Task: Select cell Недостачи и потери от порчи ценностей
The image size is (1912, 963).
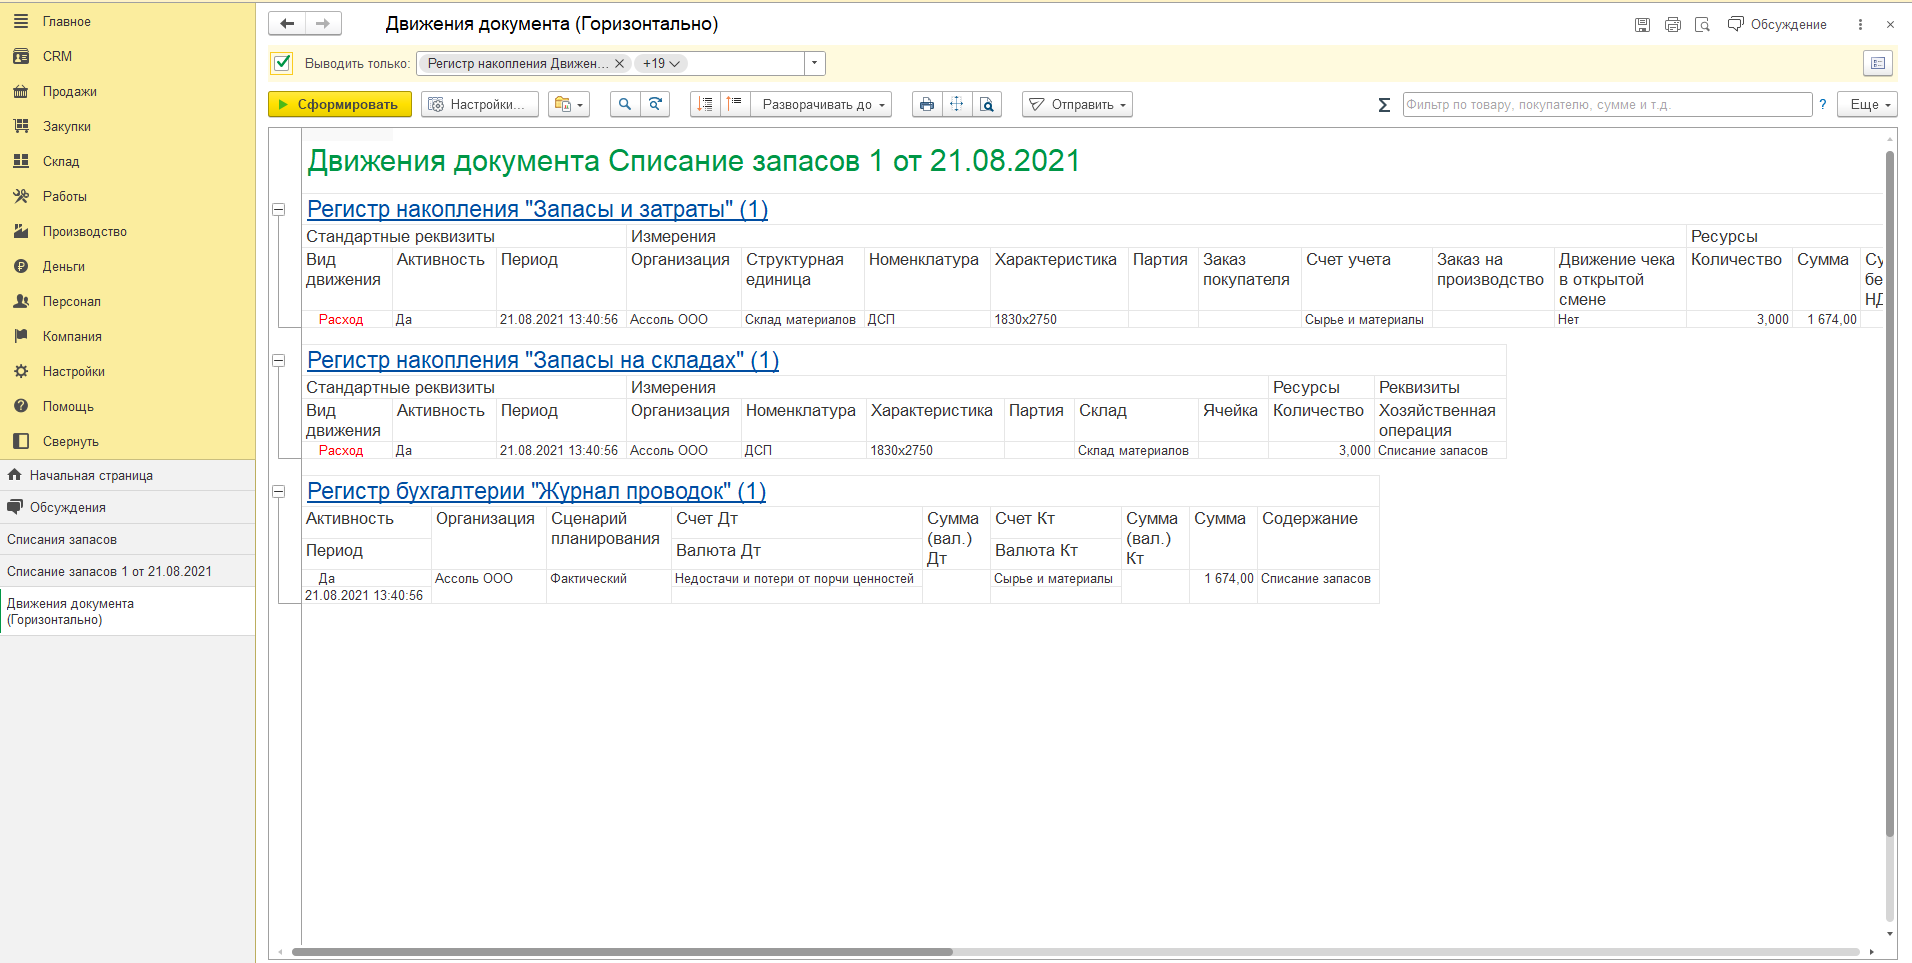Action: click(x=795, y=579)
